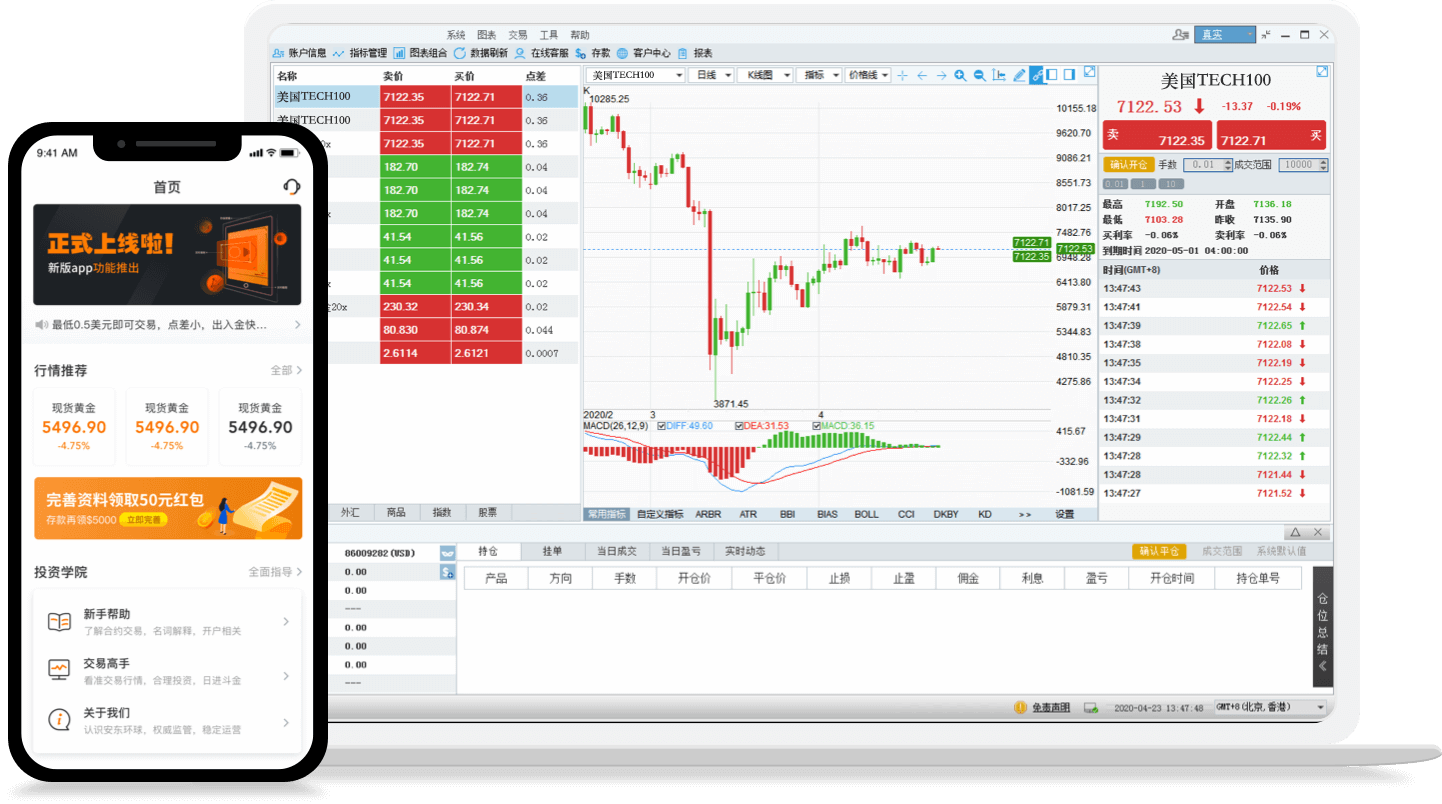Open the GMT+8 timezone dropdown

coord(1321,707)
